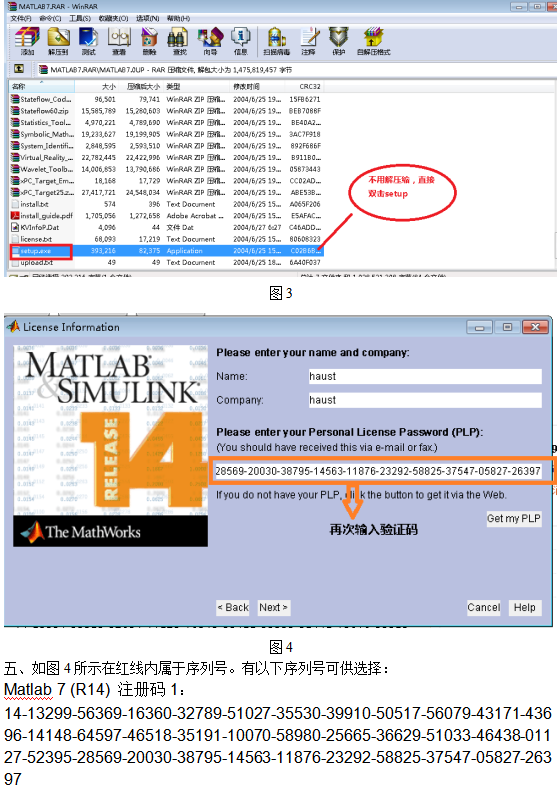Select the xPC_Target_Em... archive icon
The height and width of the screenshot is (790, 558).
point(16,181)
